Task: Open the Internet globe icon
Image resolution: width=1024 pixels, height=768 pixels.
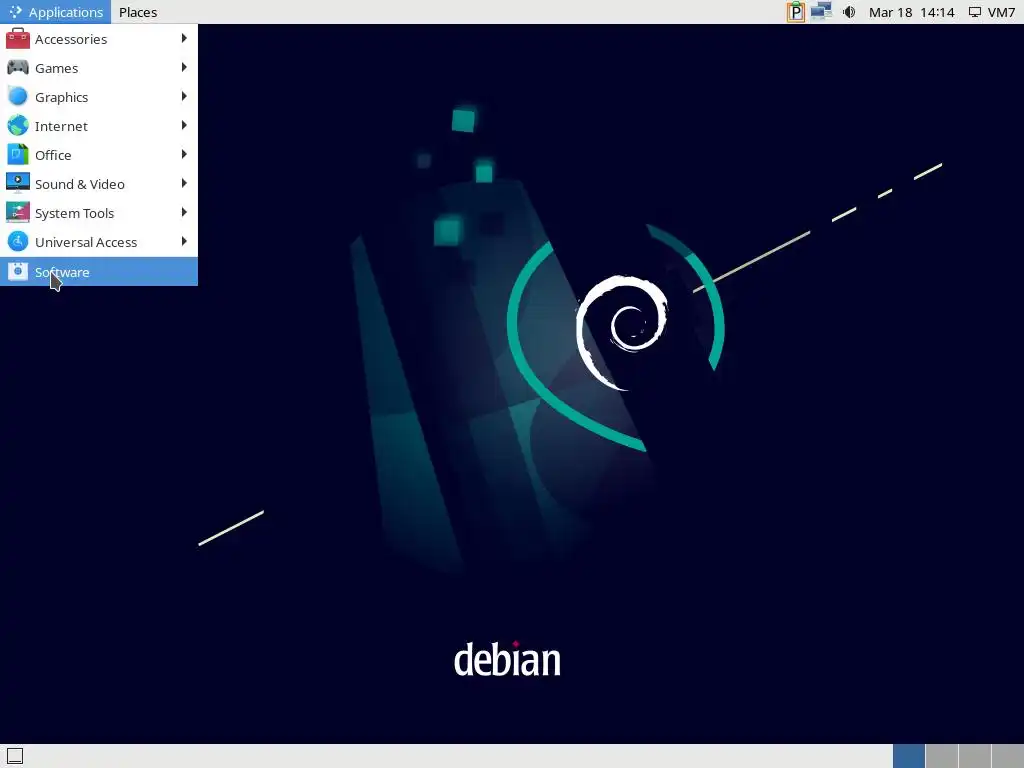Action: [x=18, y=125]
